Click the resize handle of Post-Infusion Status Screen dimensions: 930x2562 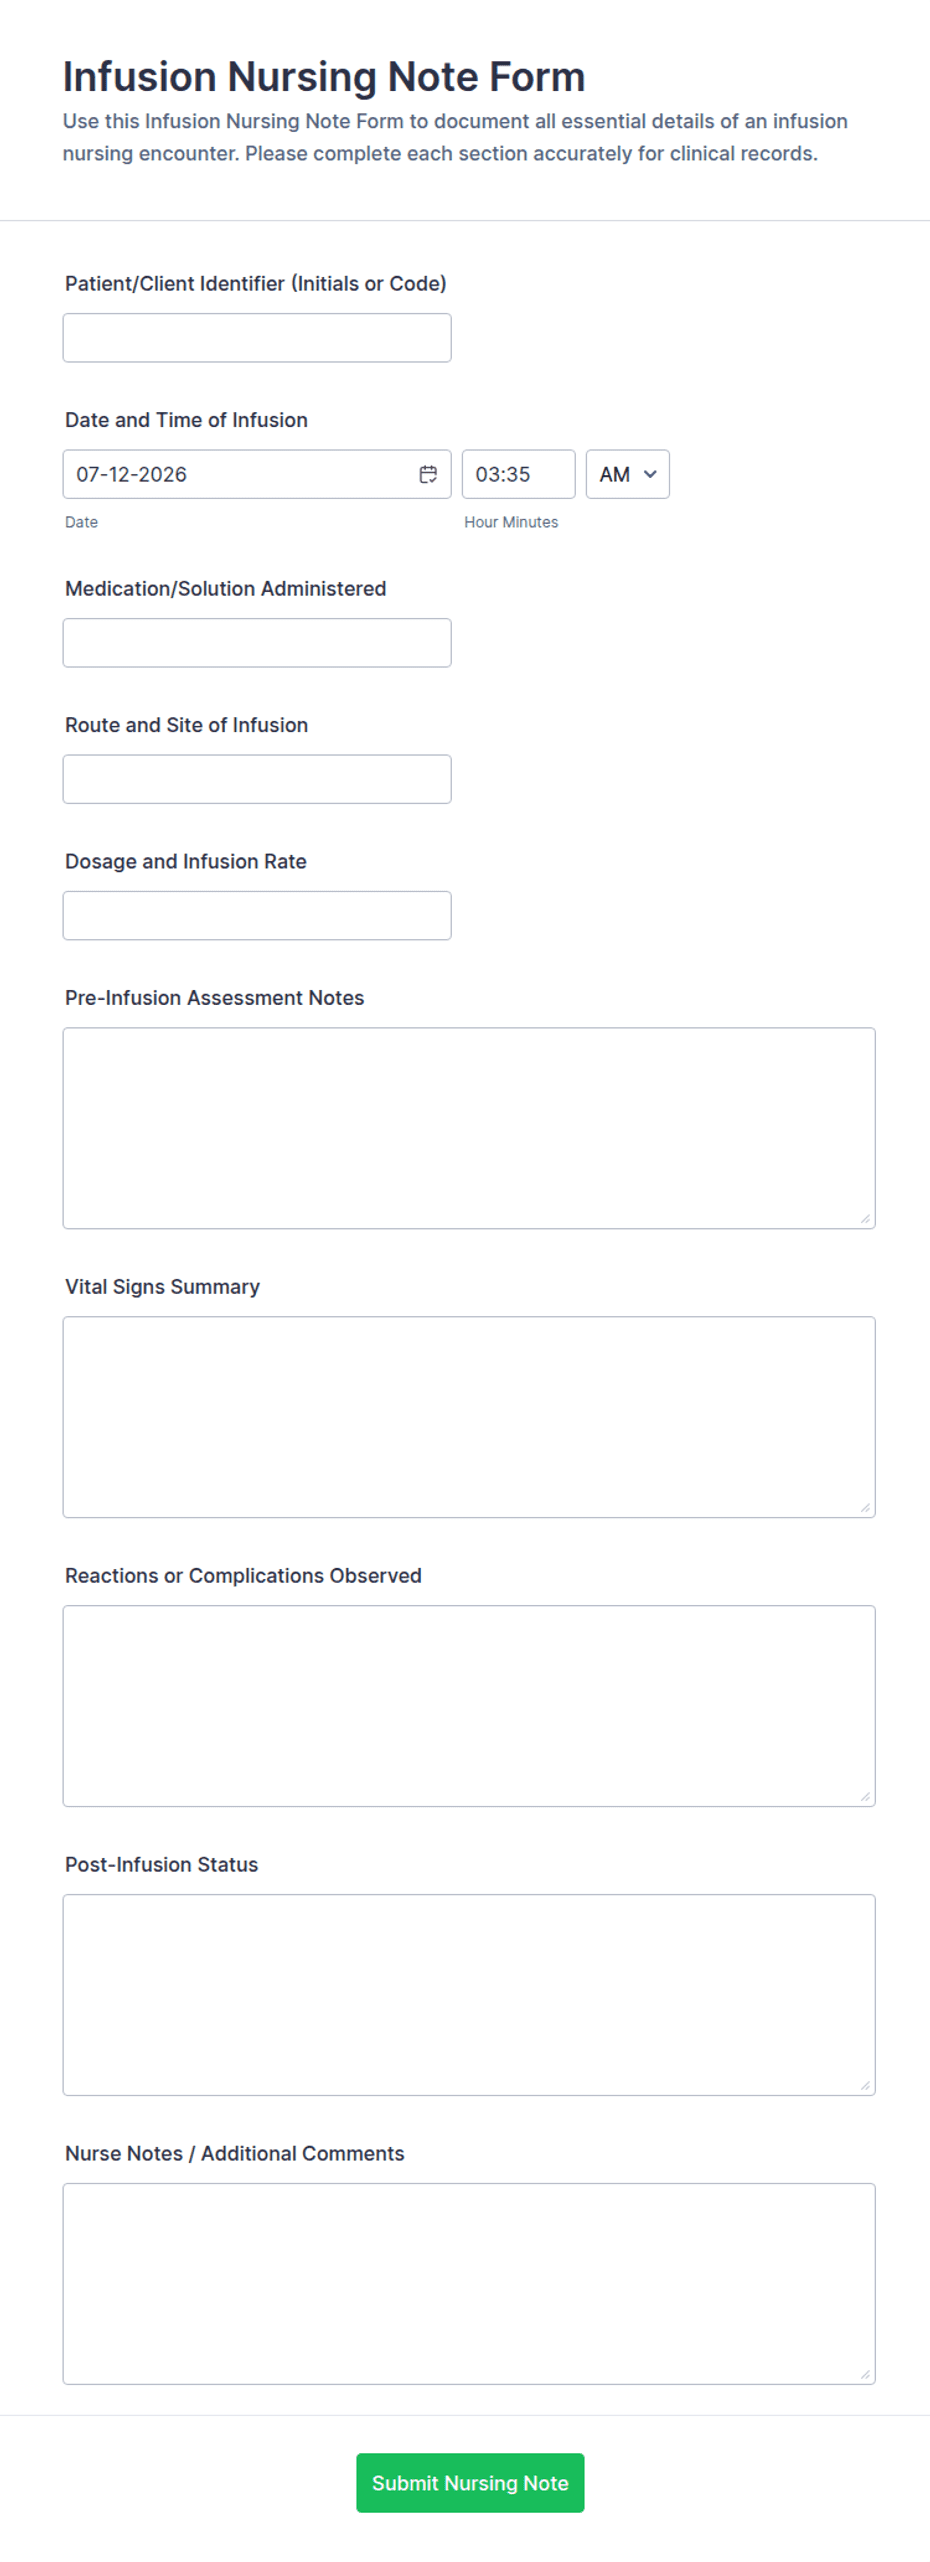(865, 2085)
